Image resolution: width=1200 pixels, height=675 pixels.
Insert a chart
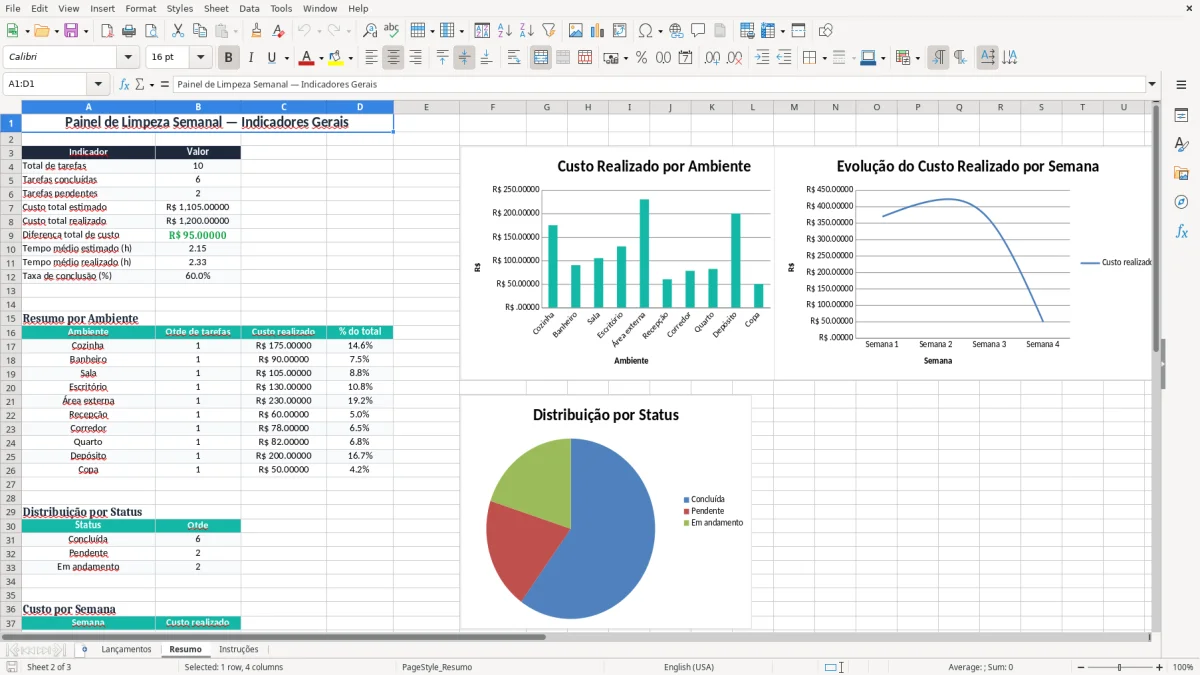pos(598,31)
